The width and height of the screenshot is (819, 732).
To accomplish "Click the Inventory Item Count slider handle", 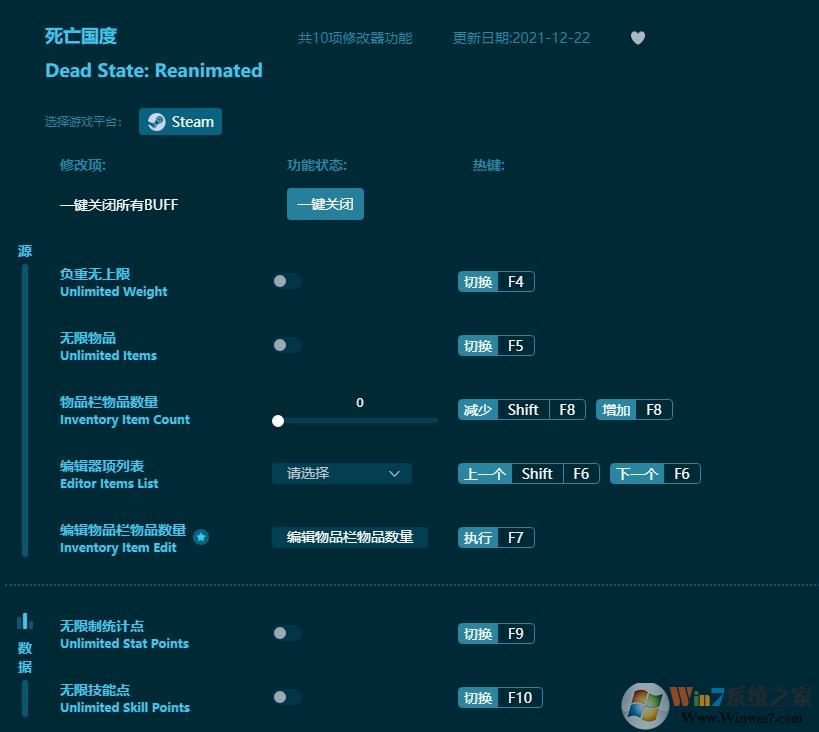I will [278, 421].
